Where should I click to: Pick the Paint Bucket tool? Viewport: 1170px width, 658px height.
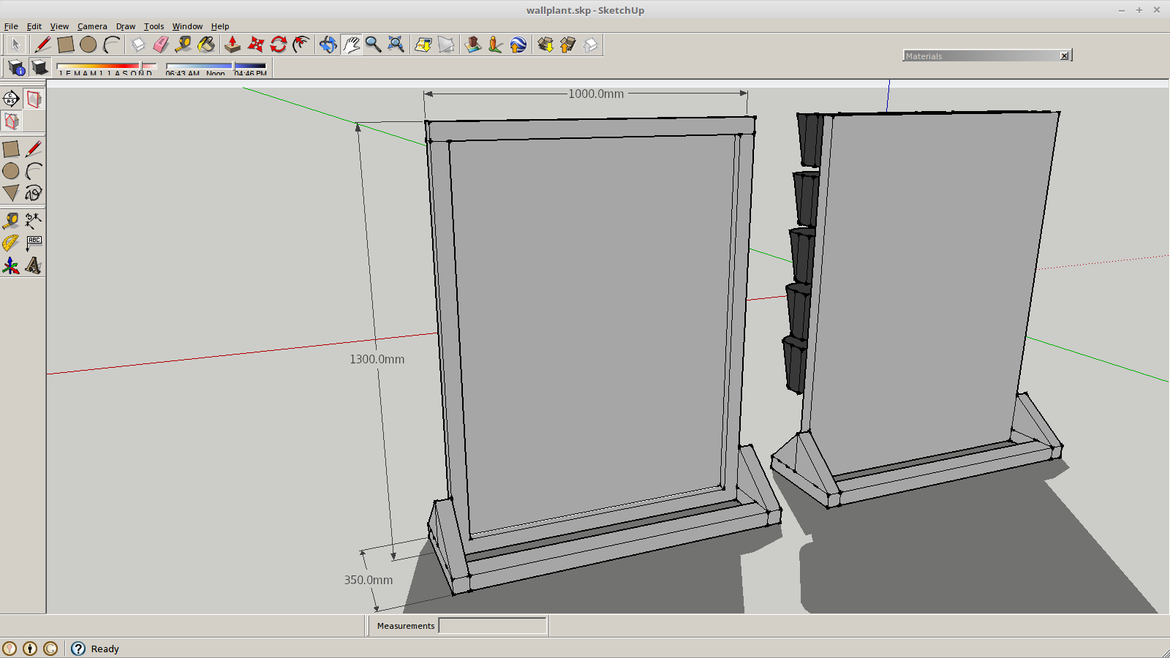click(206, 44)
